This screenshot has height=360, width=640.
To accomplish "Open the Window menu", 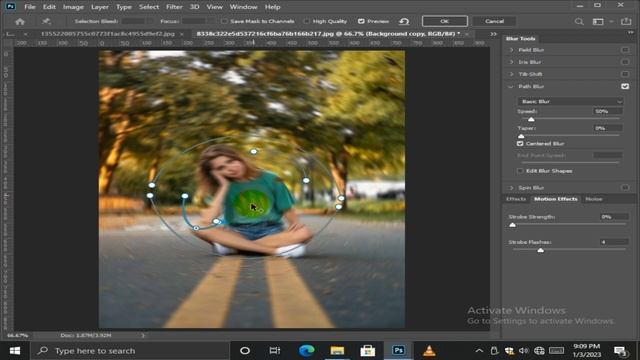I will coord(243,7).
